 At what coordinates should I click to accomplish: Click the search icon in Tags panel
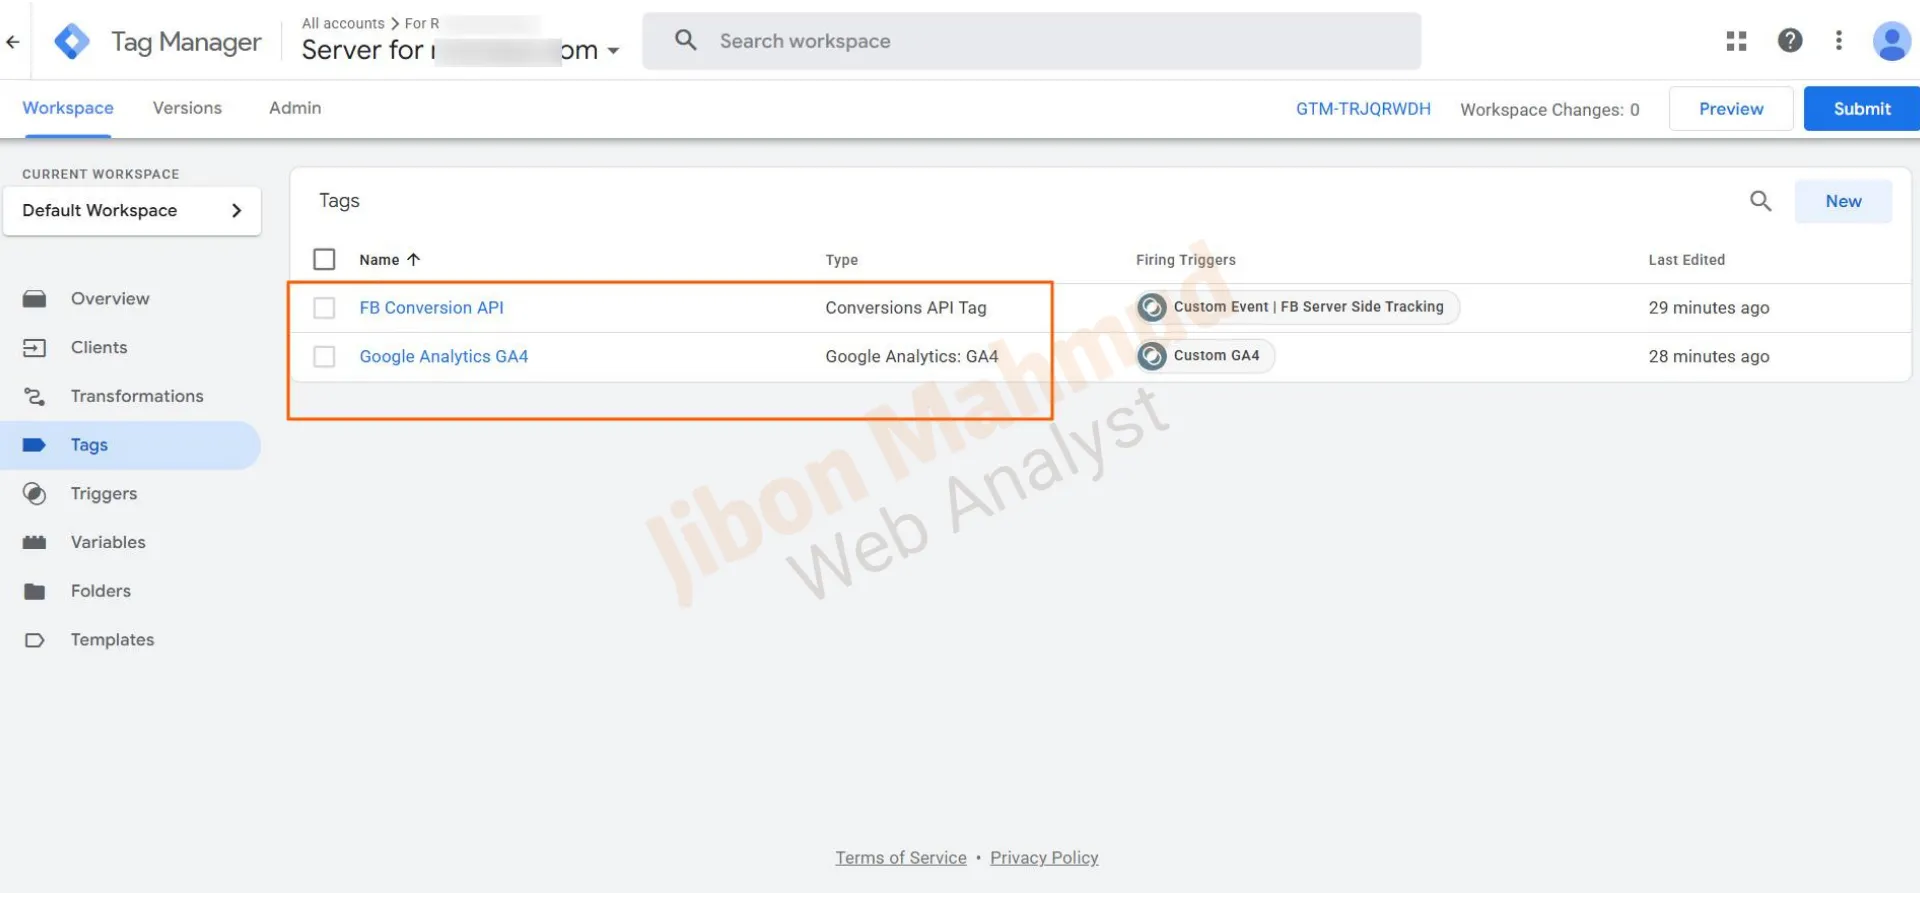[1760, 201]
